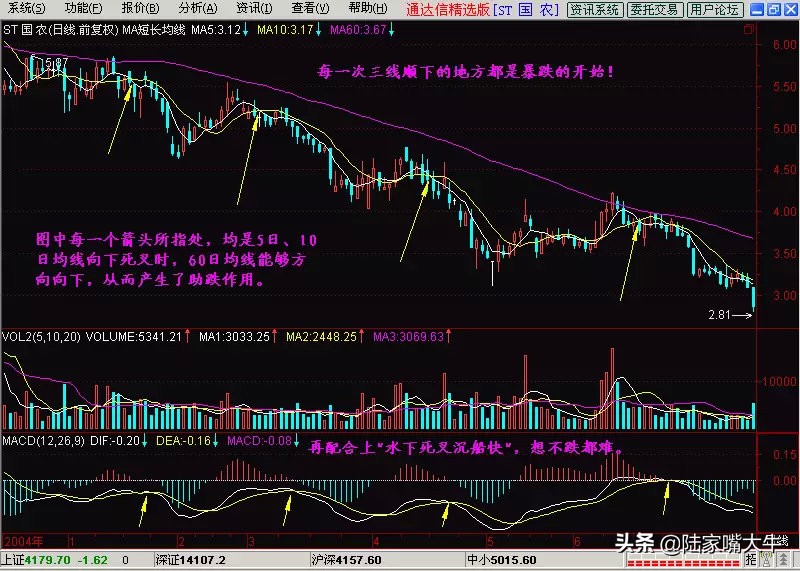Click the VOLUME:5341.21 value
Image resolution: width=800 pixels, height=571 pixels.
(x=134, y=337)
